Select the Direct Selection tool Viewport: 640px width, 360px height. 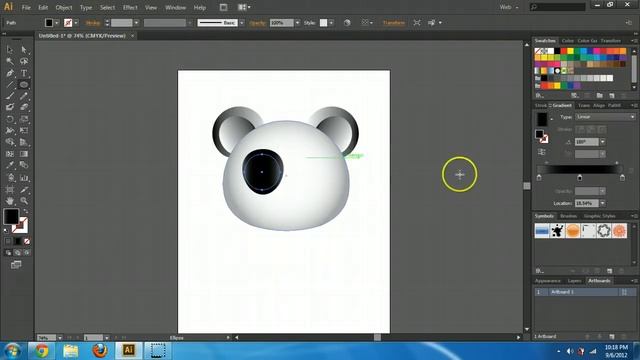pos(24,50)
